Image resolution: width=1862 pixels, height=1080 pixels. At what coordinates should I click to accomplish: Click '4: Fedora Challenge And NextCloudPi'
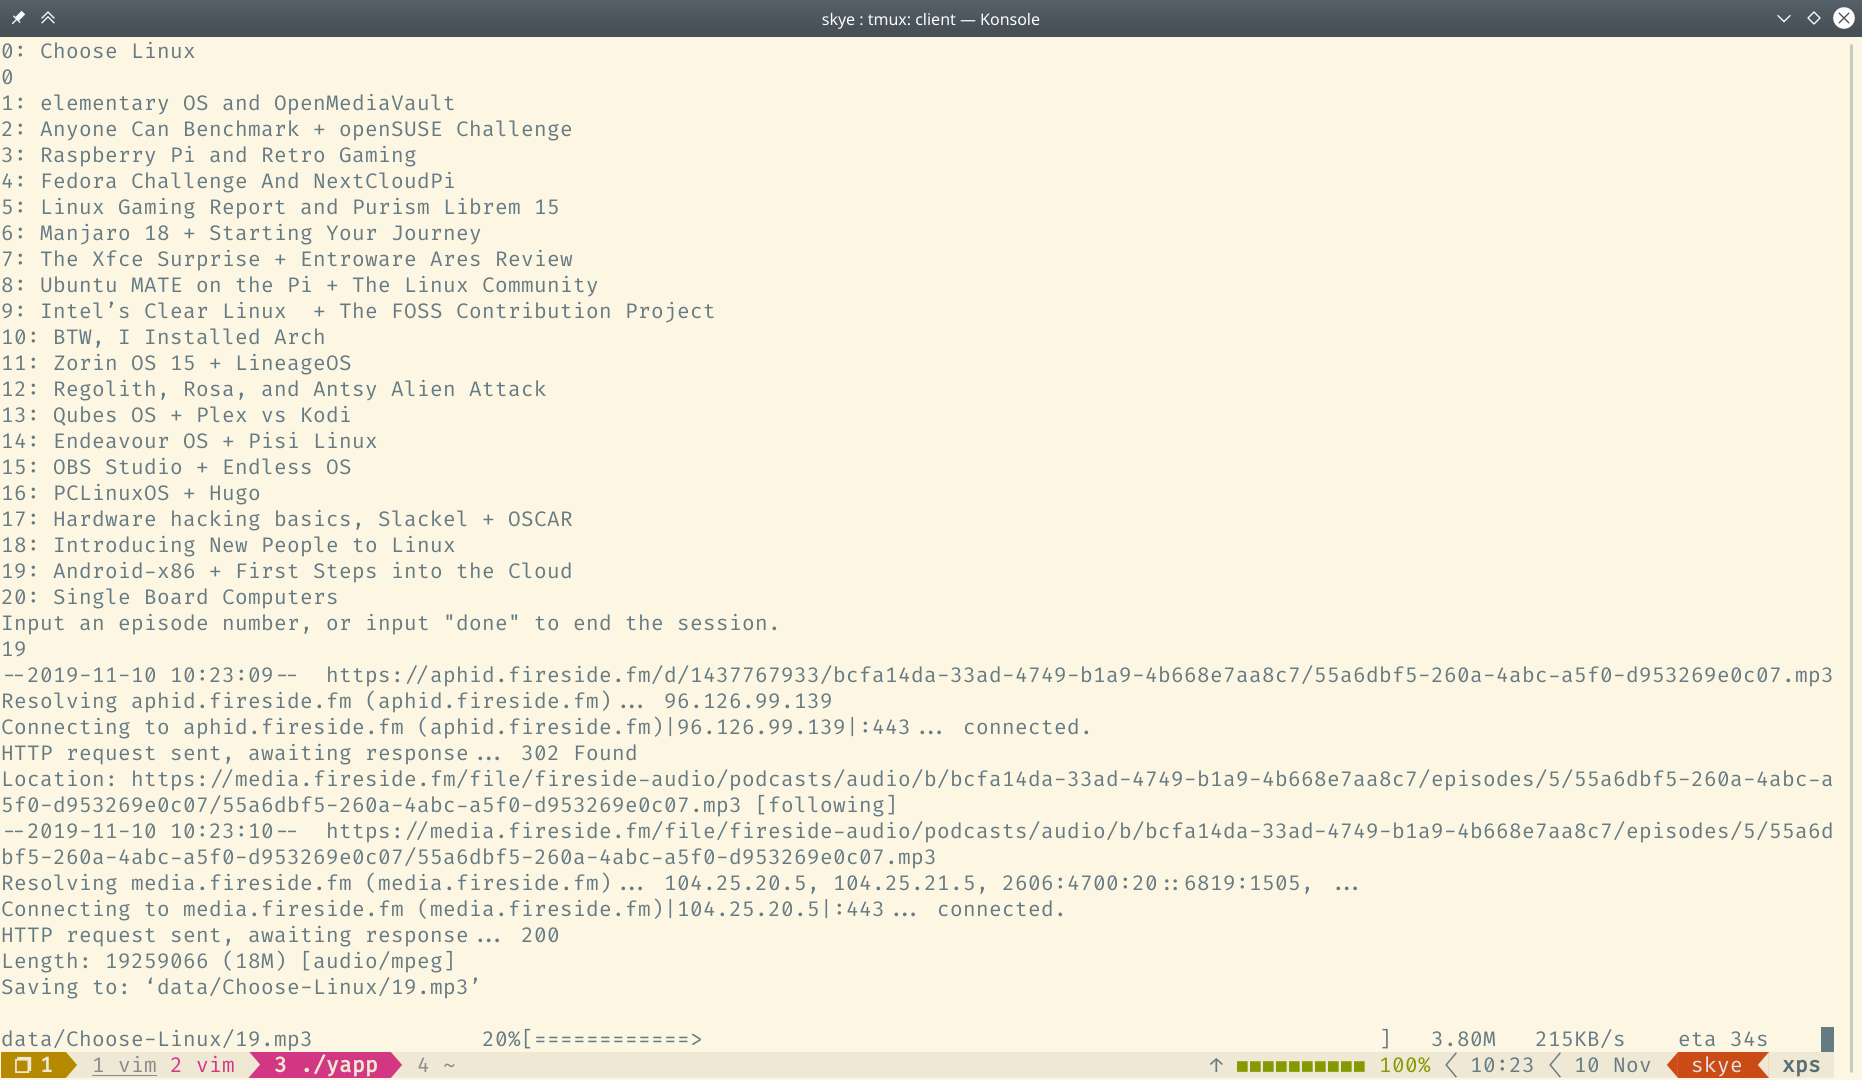point(228,181)
